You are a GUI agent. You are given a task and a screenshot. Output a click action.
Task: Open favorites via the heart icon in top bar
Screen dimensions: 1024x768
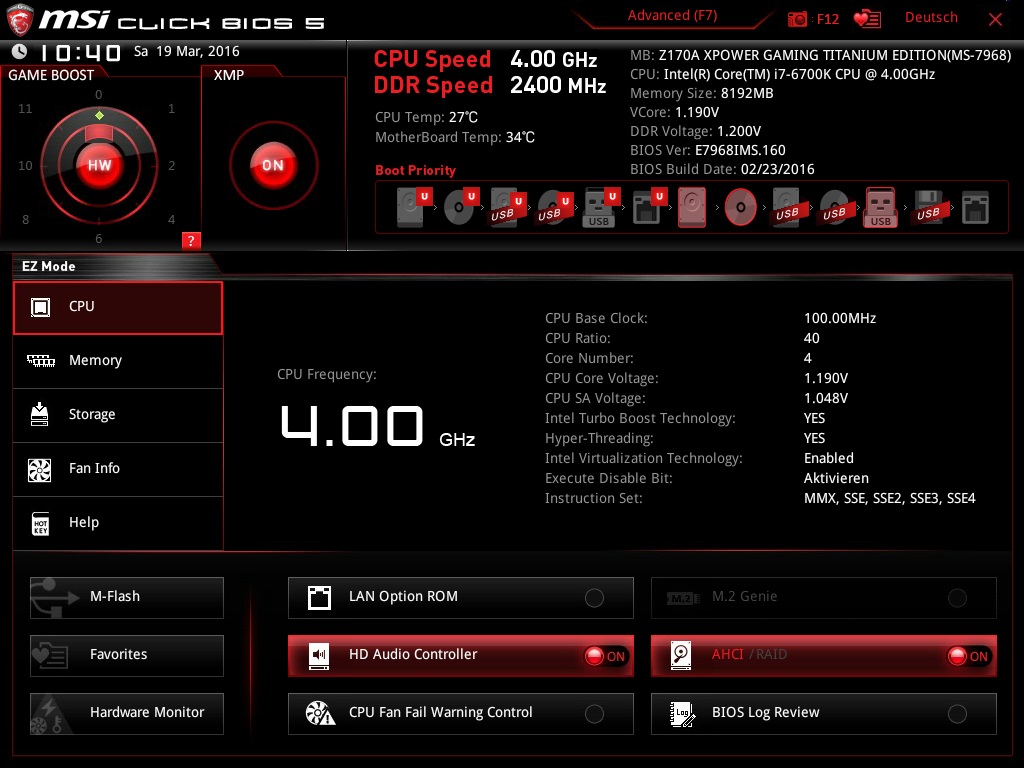click(867, 19)
